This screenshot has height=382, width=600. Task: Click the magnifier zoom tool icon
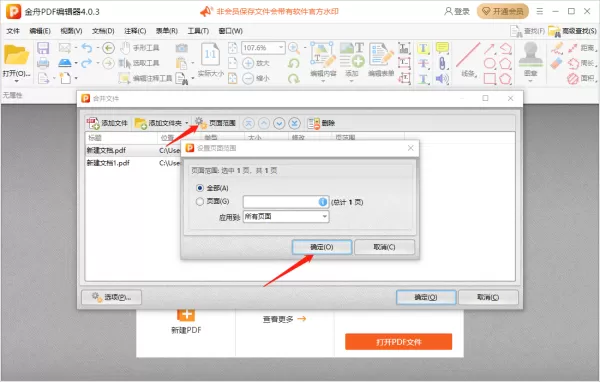pos(293,48)
